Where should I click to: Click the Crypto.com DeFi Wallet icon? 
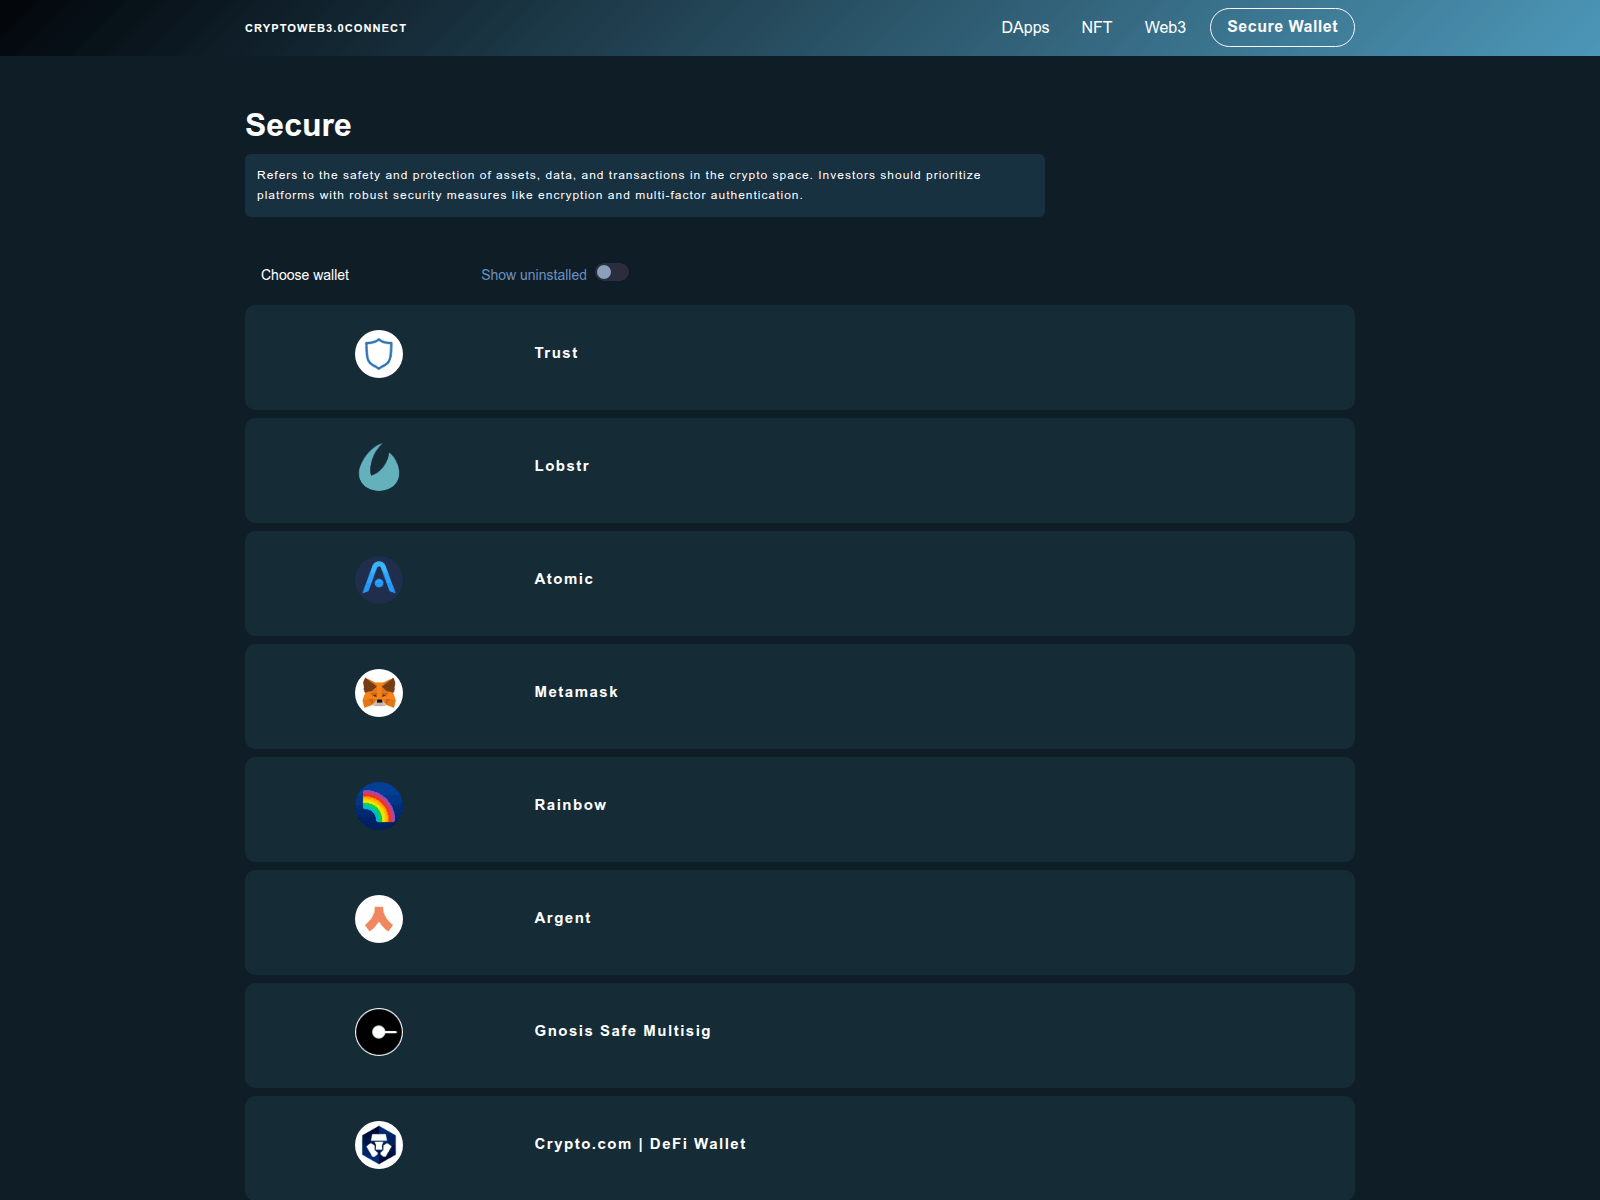379,1145
